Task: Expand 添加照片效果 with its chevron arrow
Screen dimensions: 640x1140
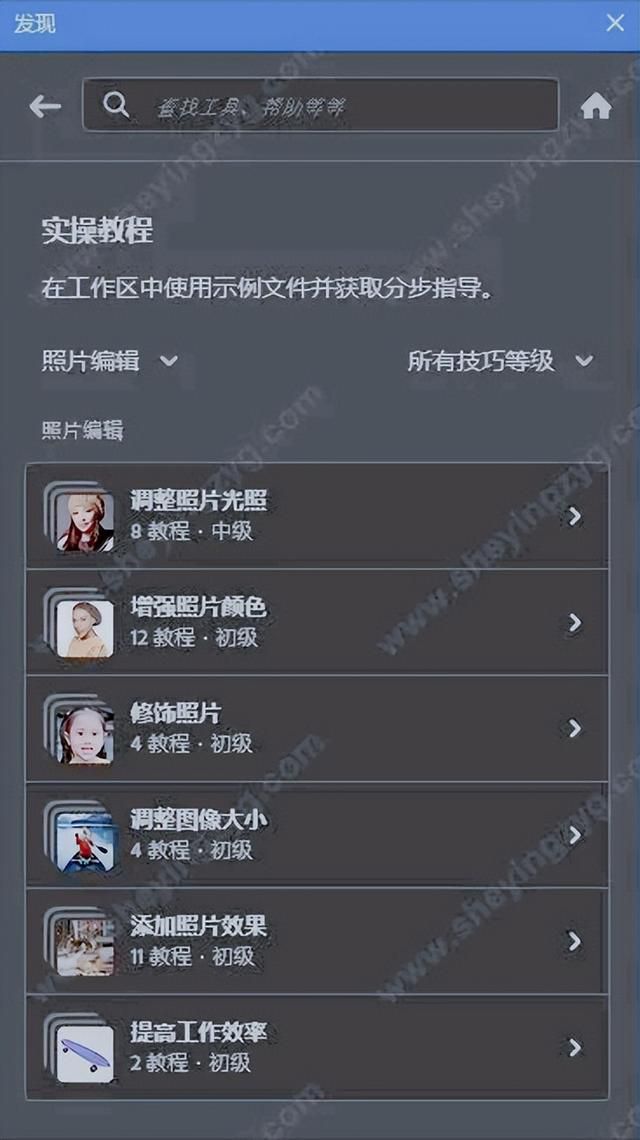Action: (575, 941)
